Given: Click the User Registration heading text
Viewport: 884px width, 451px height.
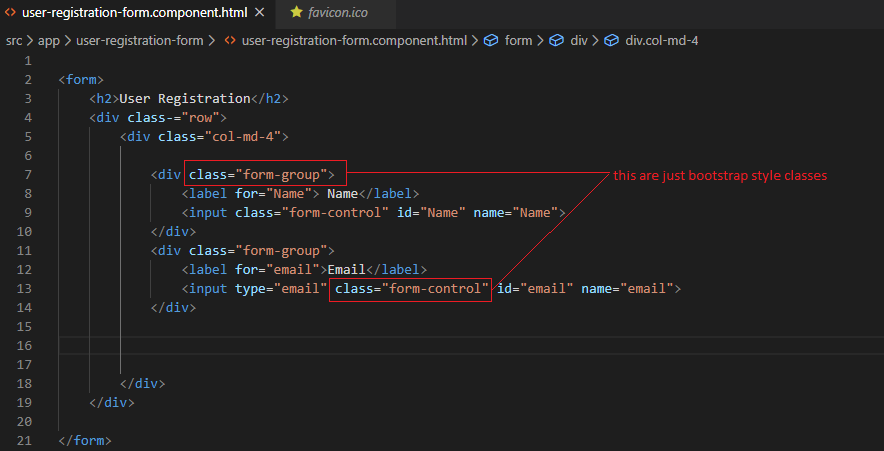Looking at the screenshot, I should coord(185,99).
